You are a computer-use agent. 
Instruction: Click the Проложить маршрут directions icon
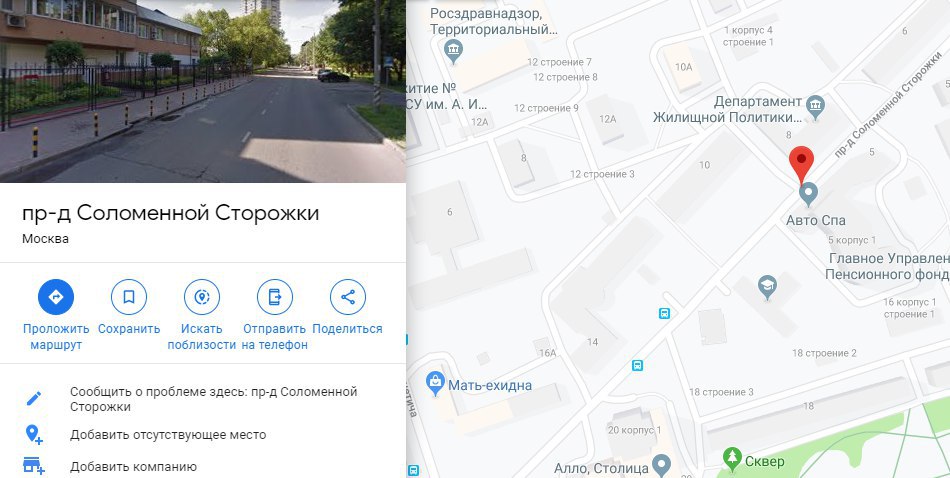point(56,297)
